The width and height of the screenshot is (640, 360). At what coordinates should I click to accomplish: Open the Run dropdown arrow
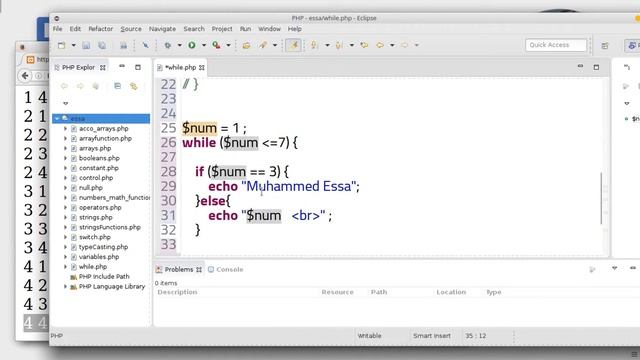click(x=204, y=45)
